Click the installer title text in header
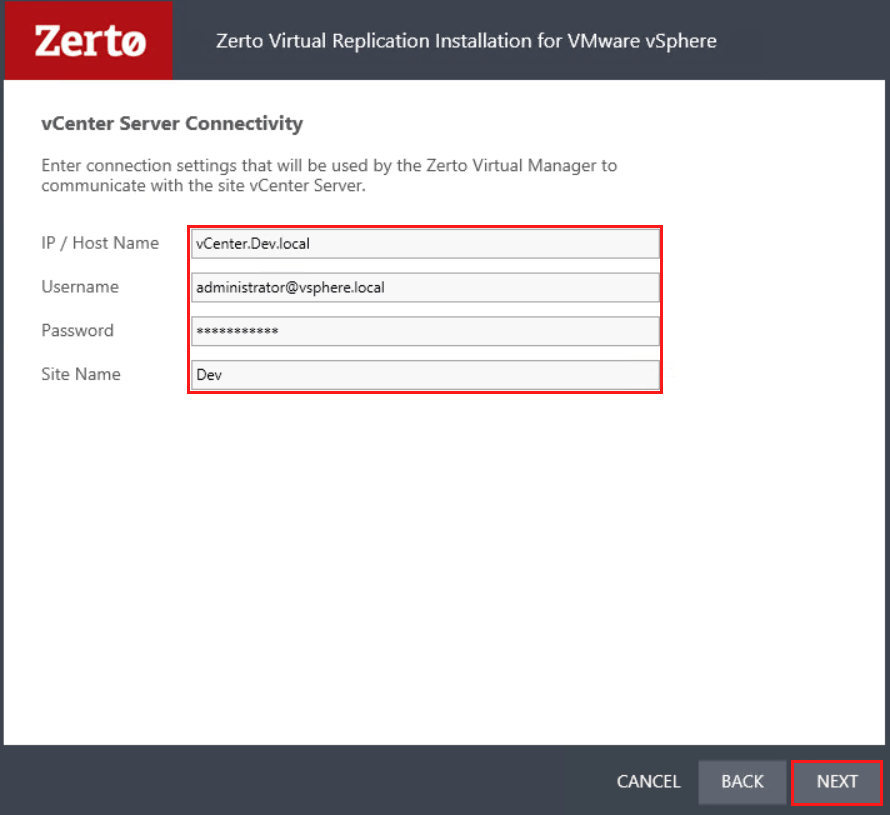 pos(466,41)
